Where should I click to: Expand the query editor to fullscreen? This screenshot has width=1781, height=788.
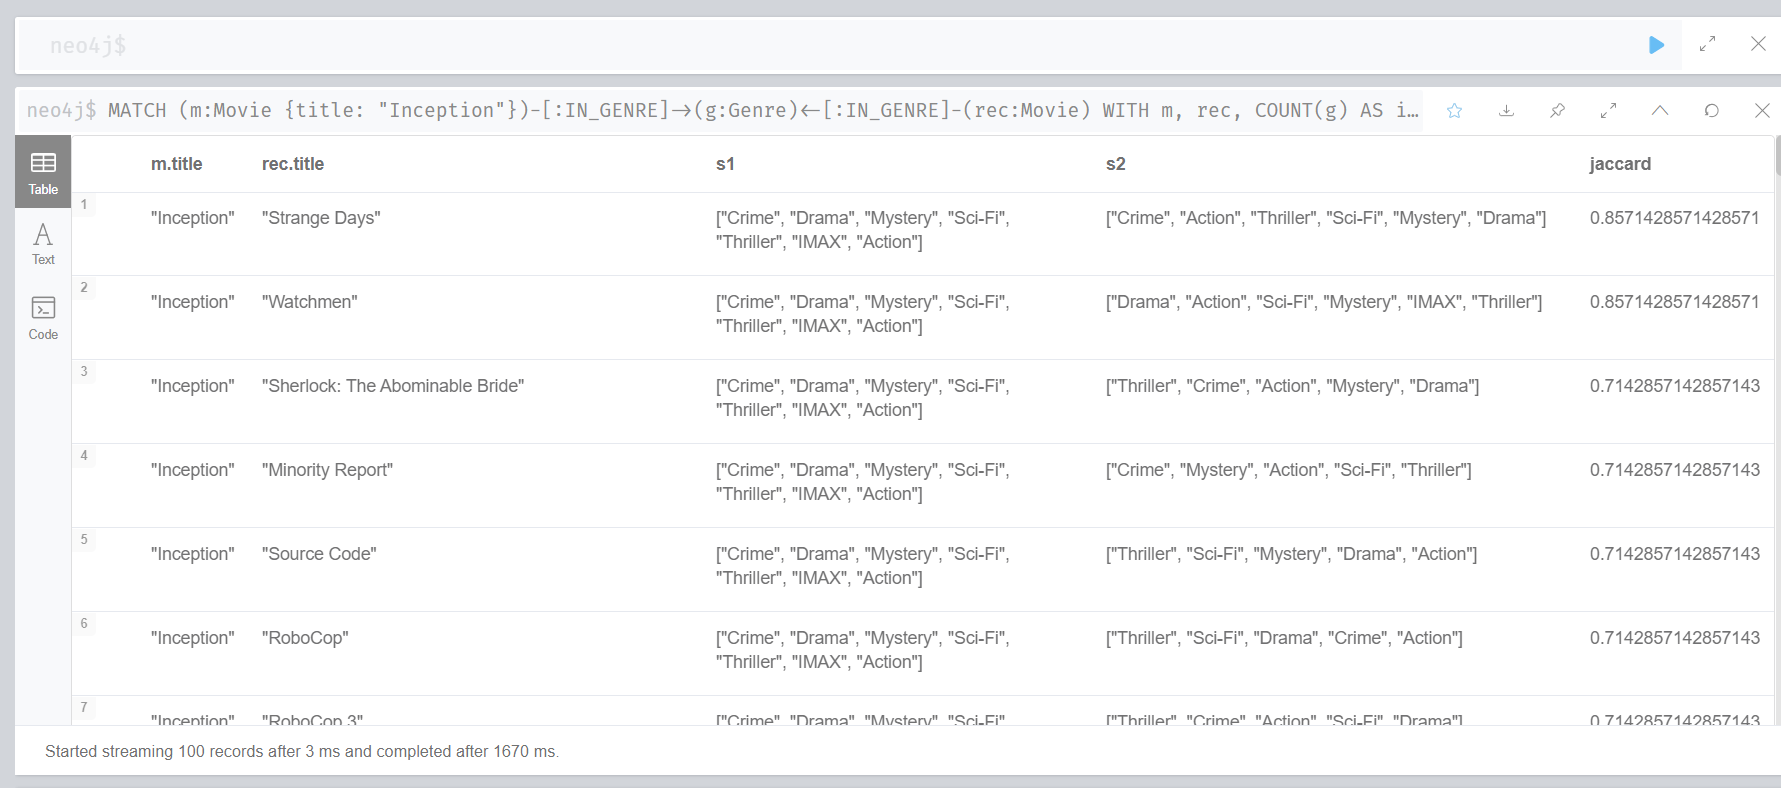point(1707,44)
